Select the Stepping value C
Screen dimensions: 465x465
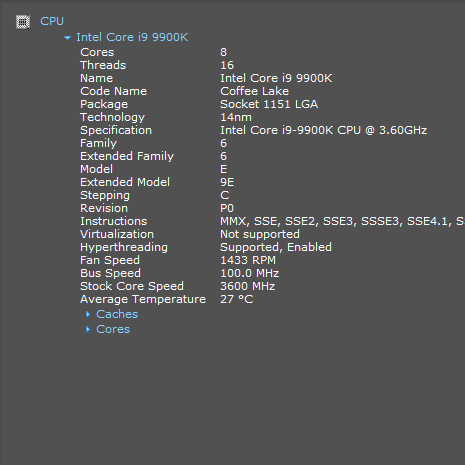tap(225, 195)
